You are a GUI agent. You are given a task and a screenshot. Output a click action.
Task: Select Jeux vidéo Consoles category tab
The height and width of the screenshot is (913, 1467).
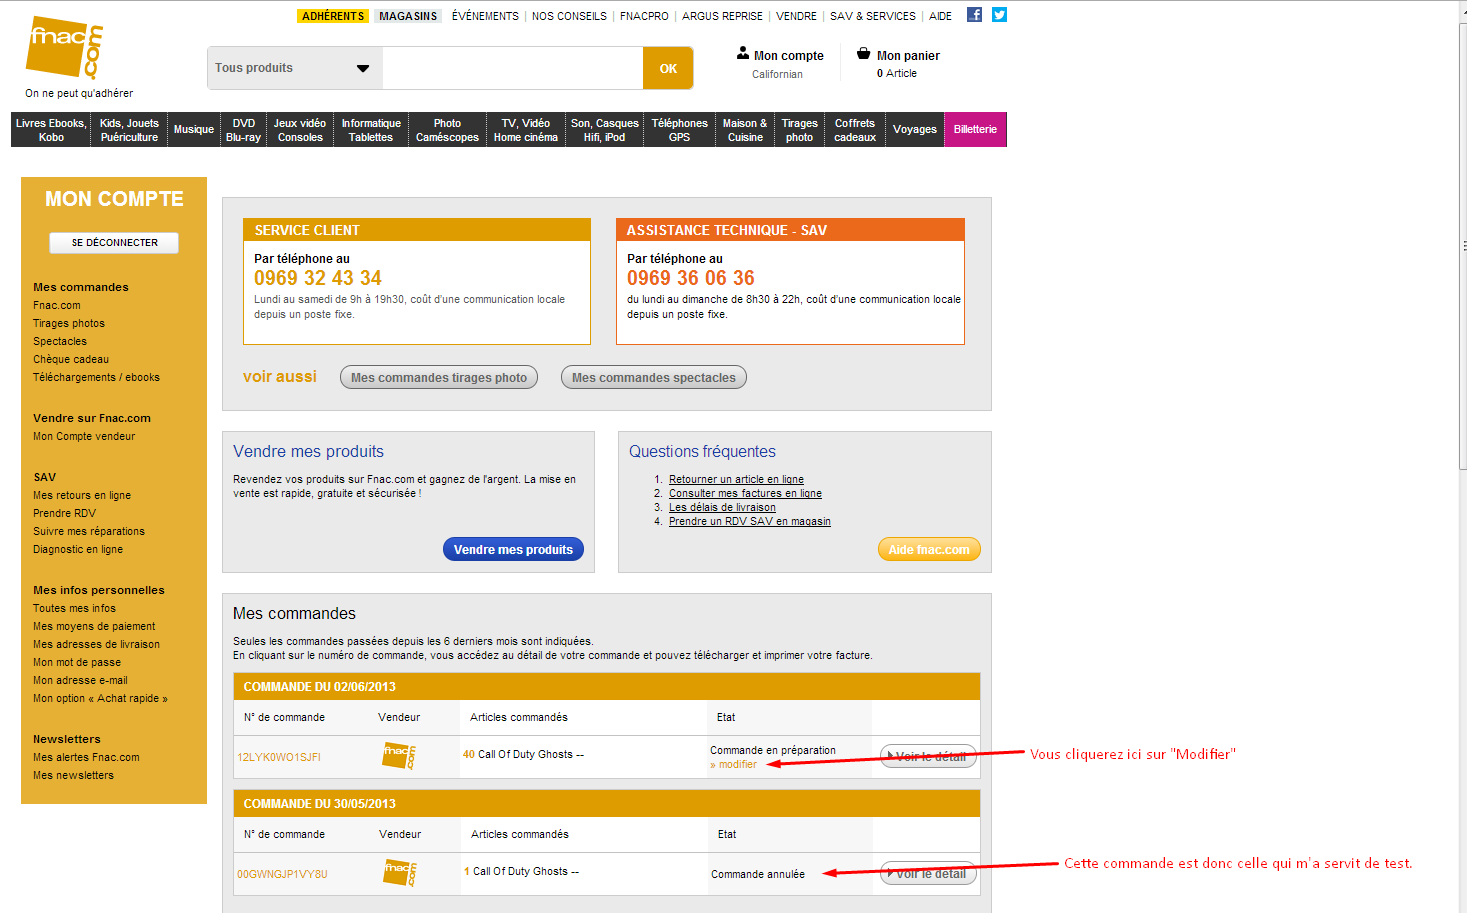pos(300,130)
